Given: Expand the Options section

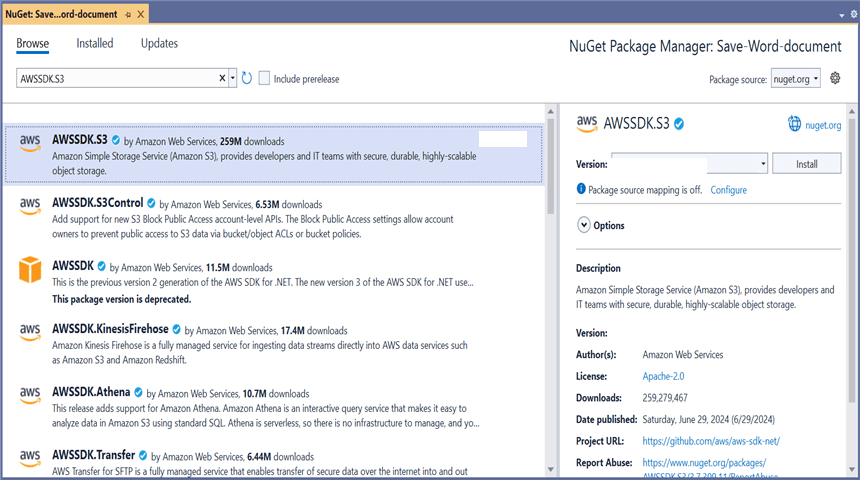Looking at the screenshot, I should [x=584, y=225].
